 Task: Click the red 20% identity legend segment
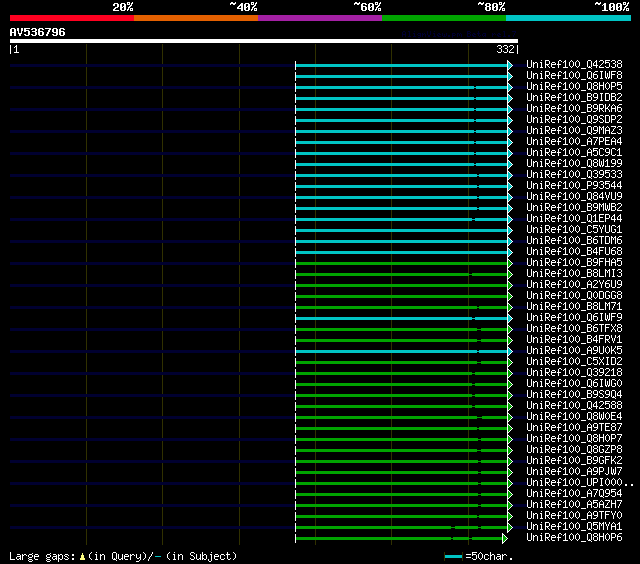(71, 17)
